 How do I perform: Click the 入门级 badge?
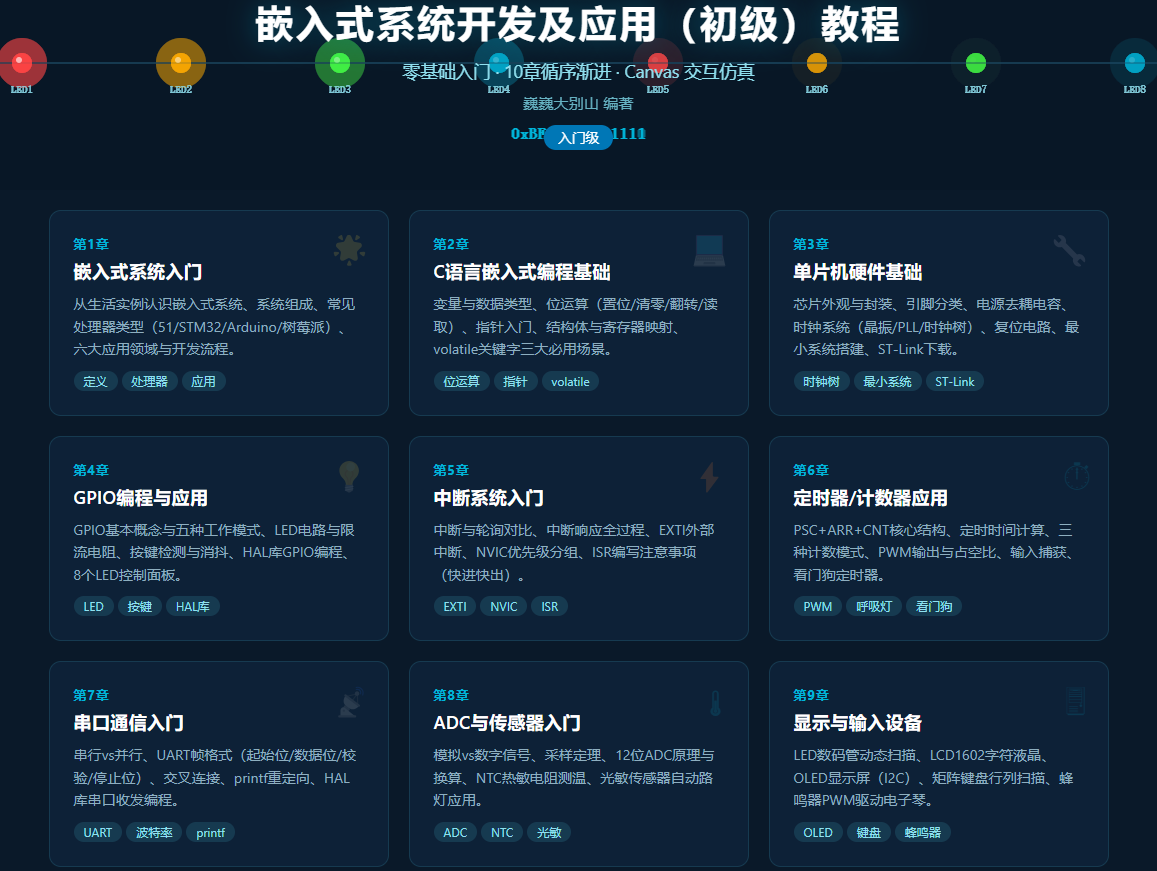pos(578,138)
